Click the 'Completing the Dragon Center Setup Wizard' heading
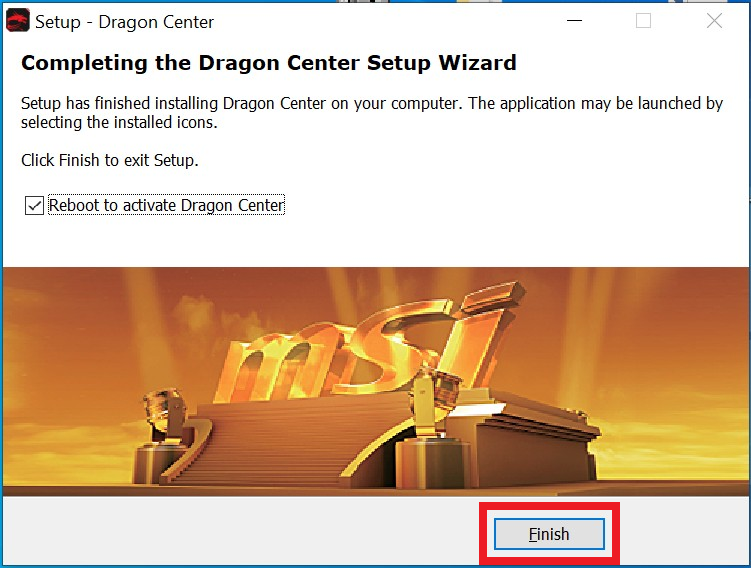Screen dimensions: 751x568 pyautogui.click(x=269, y=63)
